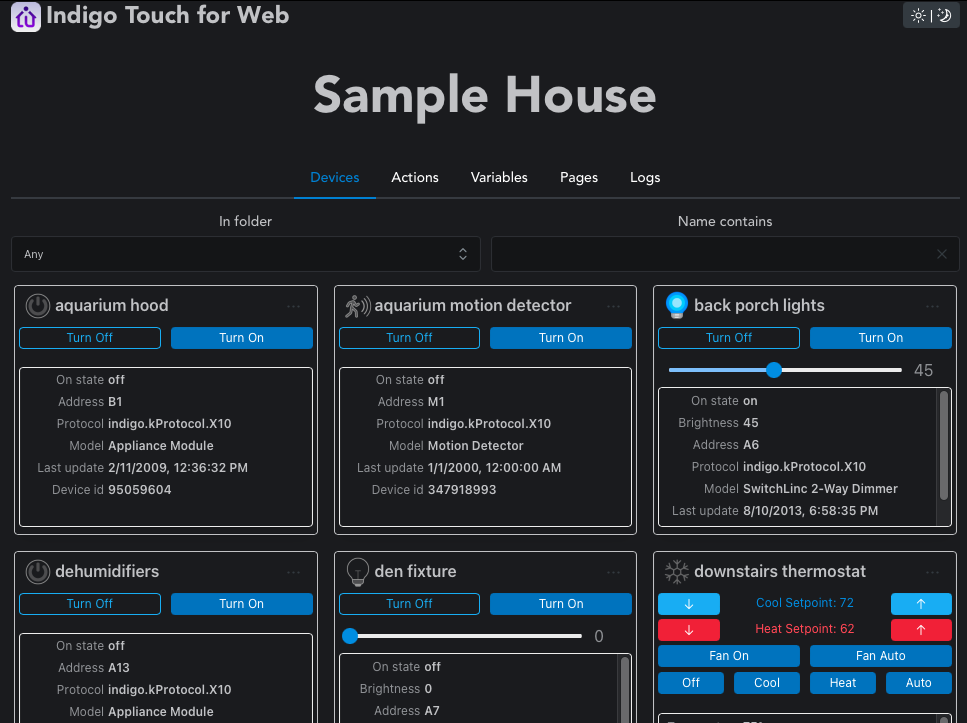Switch to the Actions tab
Image resolution: width=967 pixels, height=723 pixels.
coord(415,178)
